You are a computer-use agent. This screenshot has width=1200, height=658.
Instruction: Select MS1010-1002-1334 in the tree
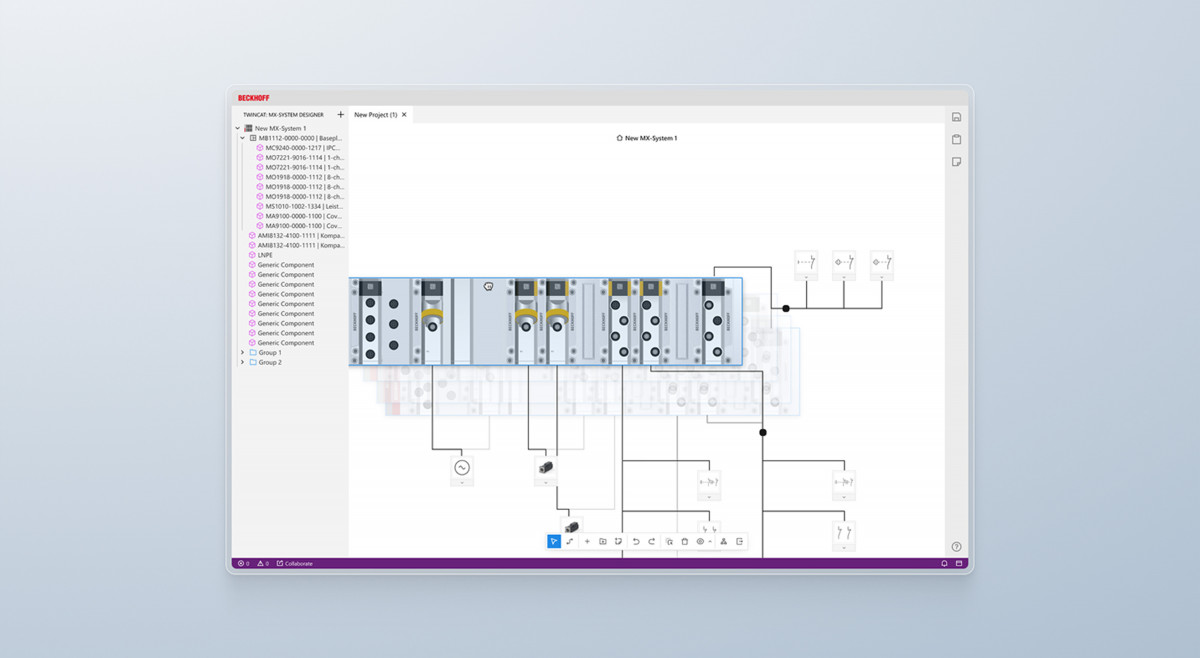305,206
